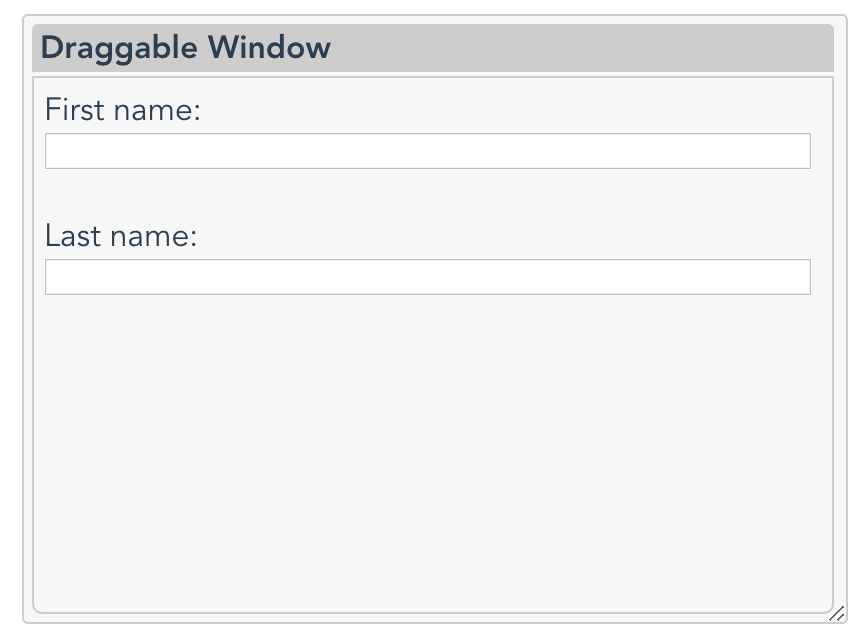Grab the diagonal-lines resize handle
Image resolution: width=864 pixels, height=636 pixels.
click(836, 613)
